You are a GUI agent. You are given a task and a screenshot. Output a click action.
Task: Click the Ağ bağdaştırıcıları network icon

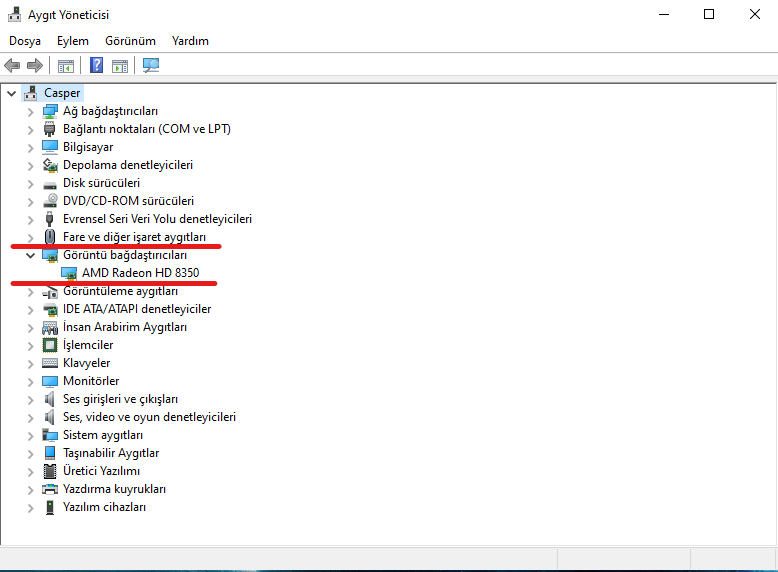pyautogui.click(x=50, y=111)
